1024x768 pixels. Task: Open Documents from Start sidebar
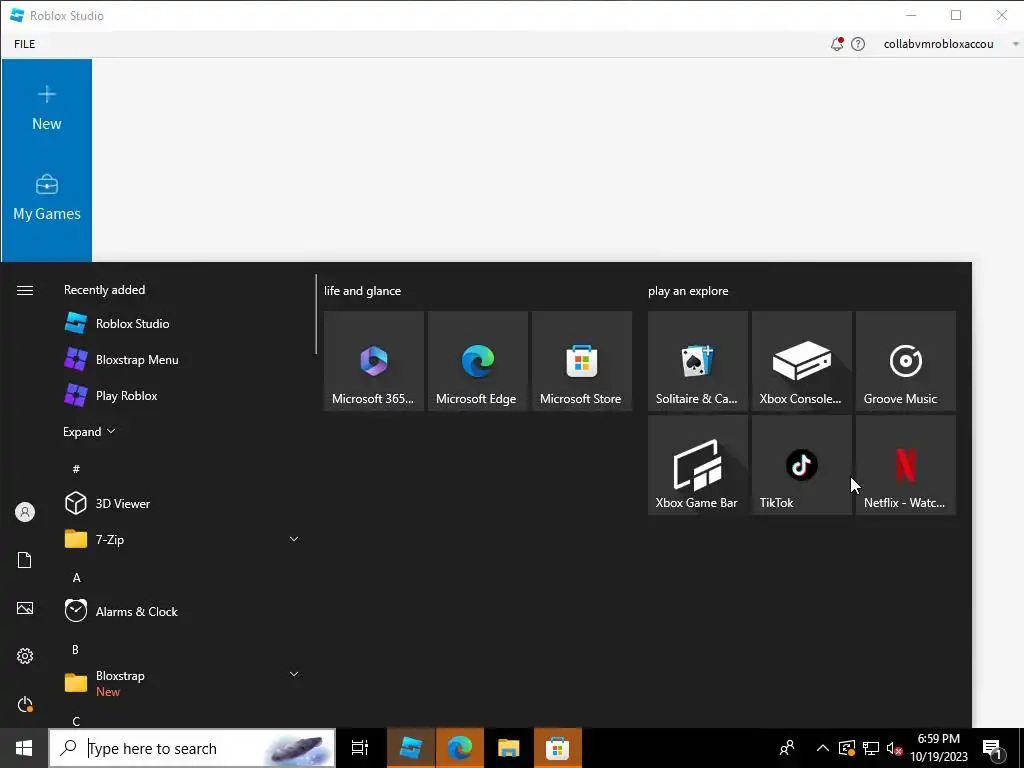coord(25,560)
